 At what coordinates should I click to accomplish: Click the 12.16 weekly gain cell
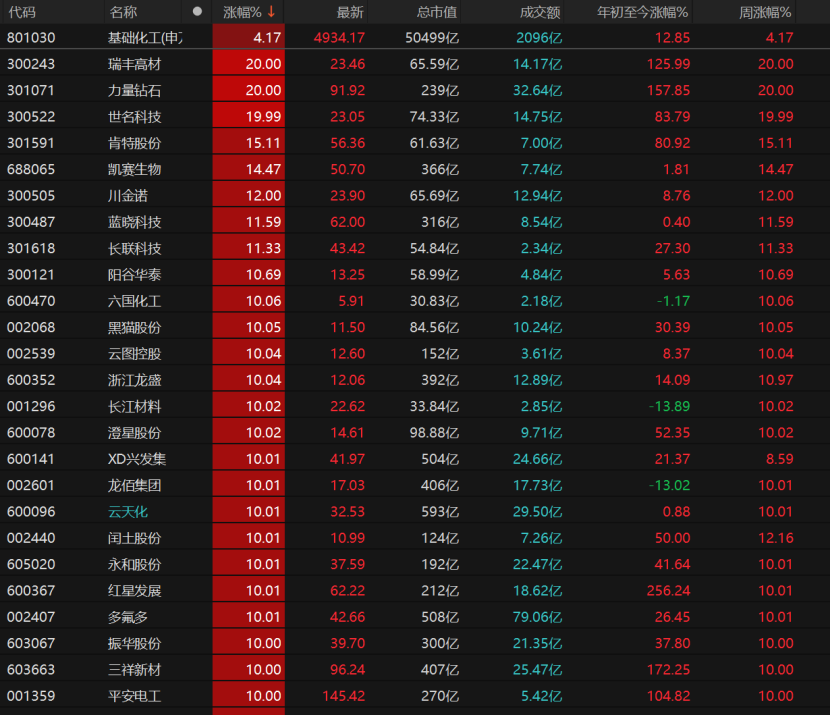(x=776, y=538)
